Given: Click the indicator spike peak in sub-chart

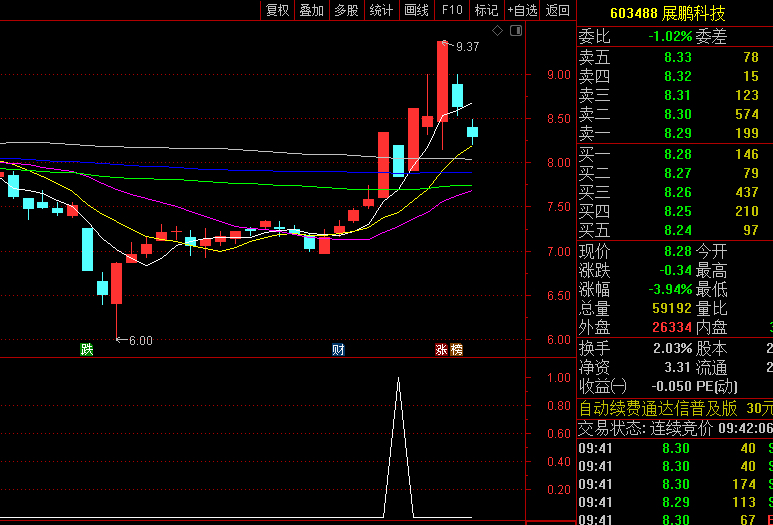Looking at the screenshot, I should 398,379.
